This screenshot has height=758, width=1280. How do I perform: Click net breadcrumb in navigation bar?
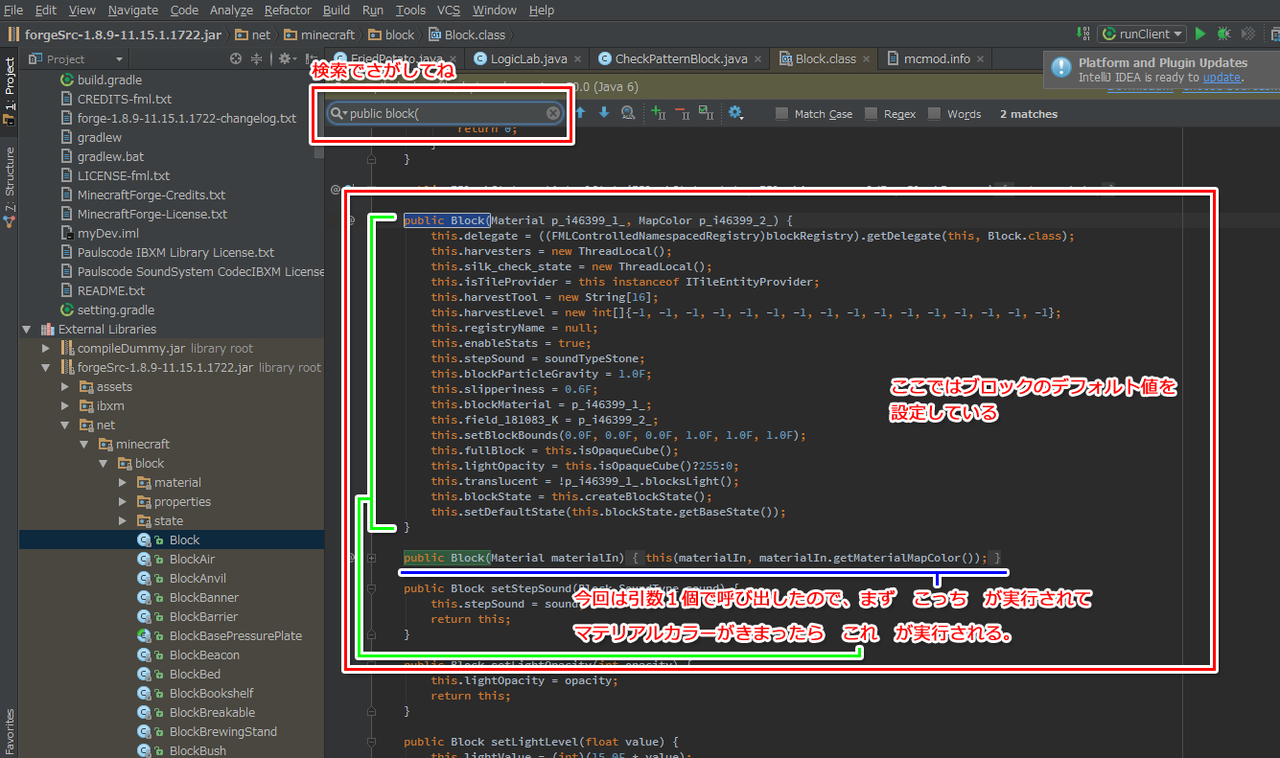[x=251, y=34]
